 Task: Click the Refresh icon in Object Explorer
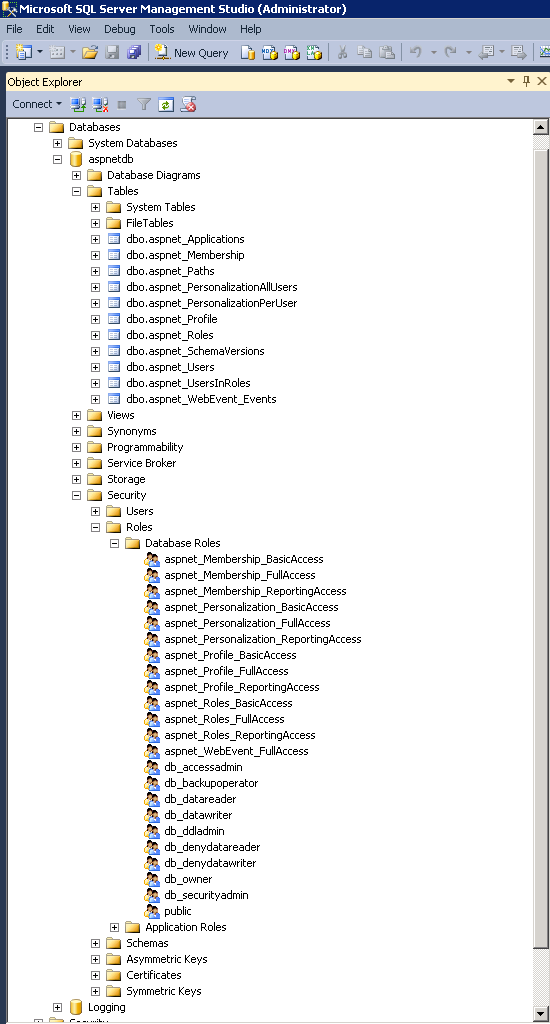click(x=166, y=104)
